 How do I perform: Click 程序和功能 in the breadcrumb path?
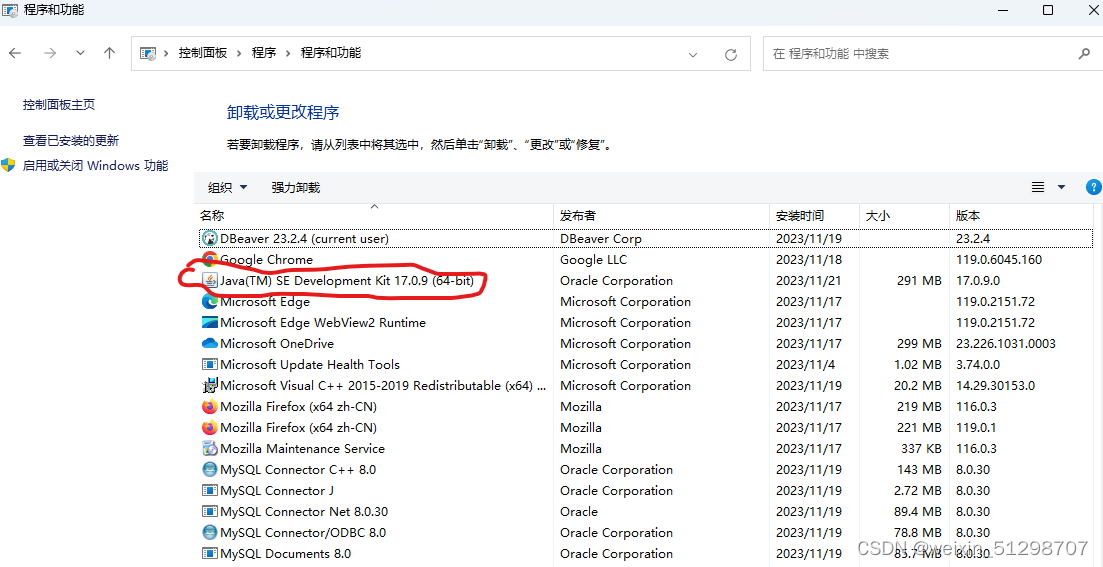pos(331,53)
